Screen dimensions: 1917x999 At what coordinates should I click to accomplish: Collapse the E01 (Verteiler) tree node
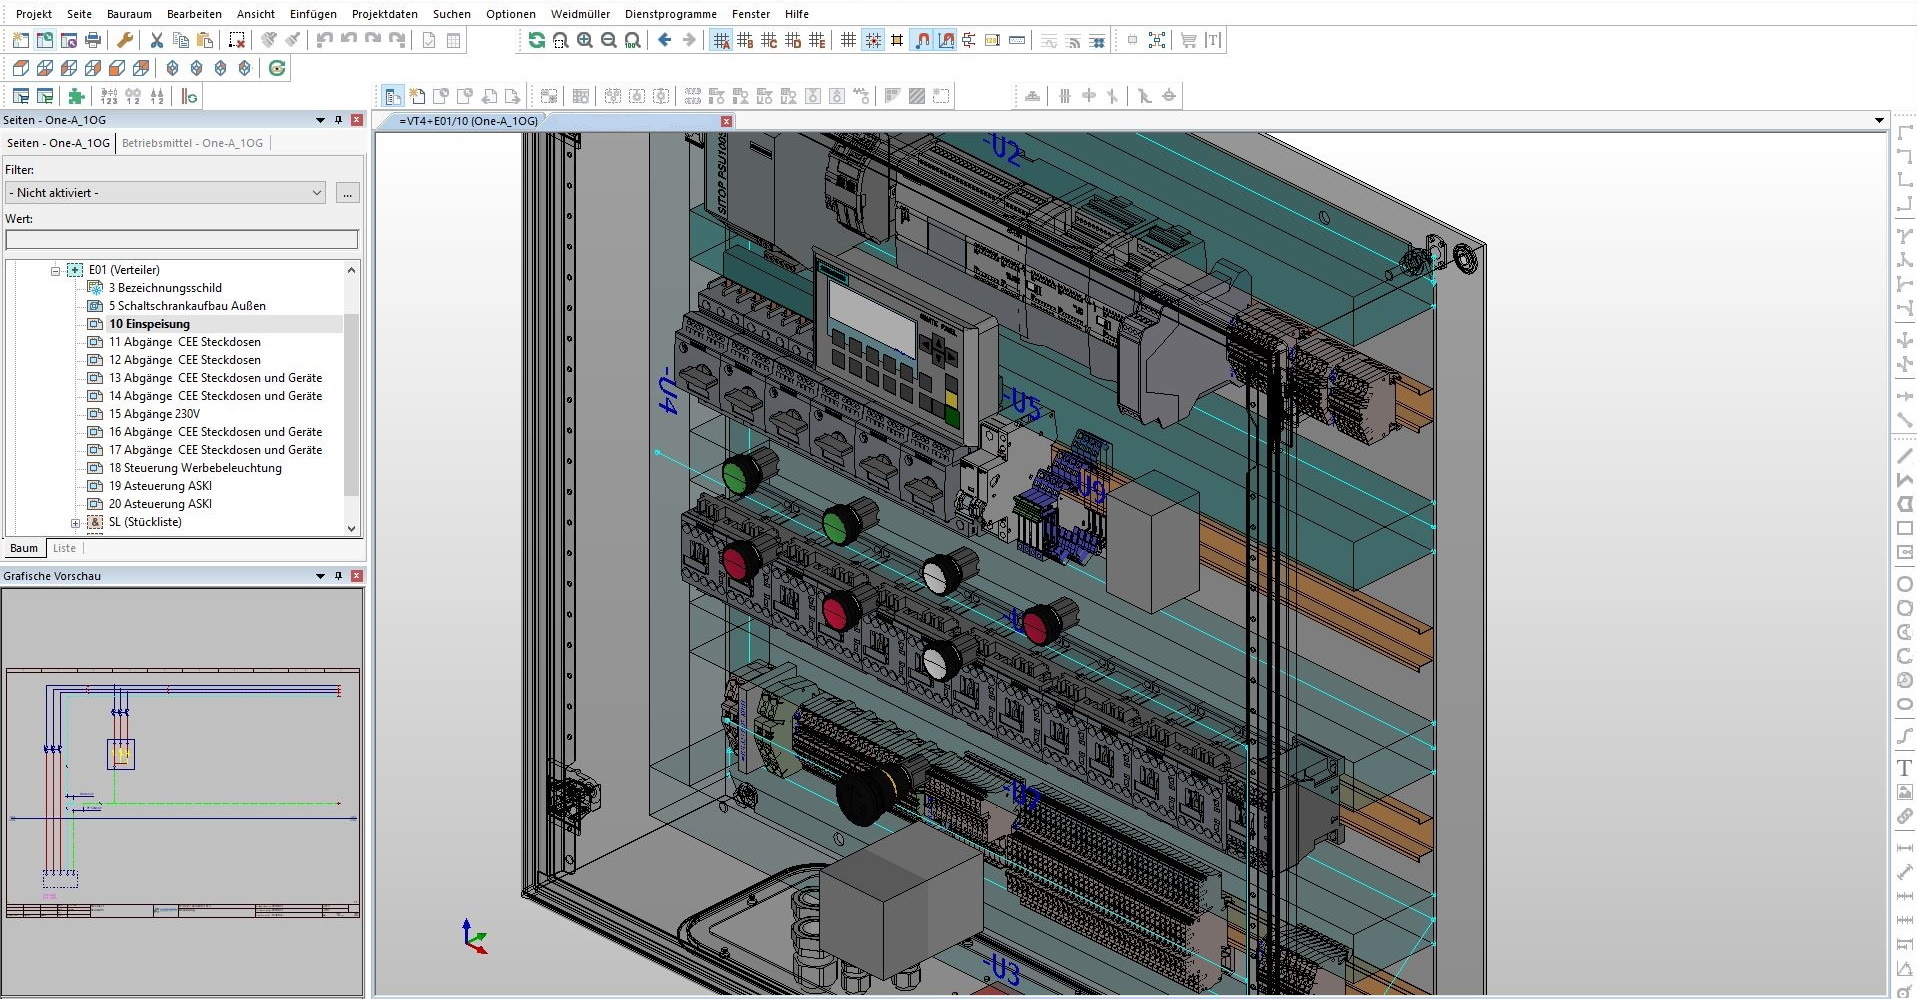click(x=56, y=270)
